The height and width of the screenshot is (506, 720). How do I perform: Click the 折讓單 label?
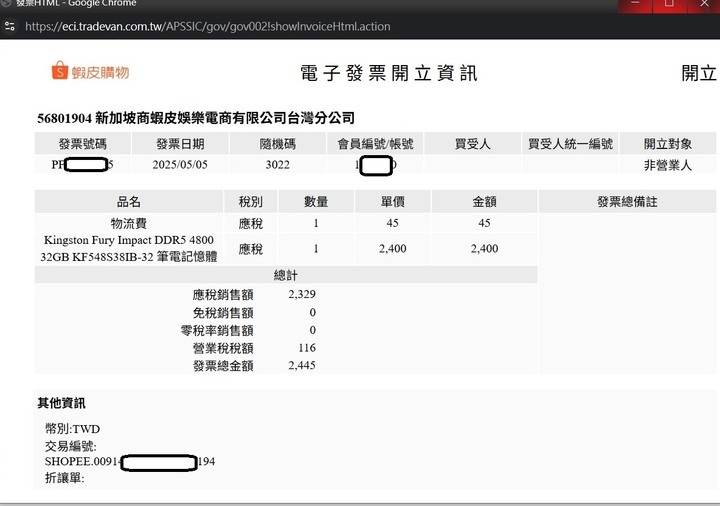(x=65, y=478)
